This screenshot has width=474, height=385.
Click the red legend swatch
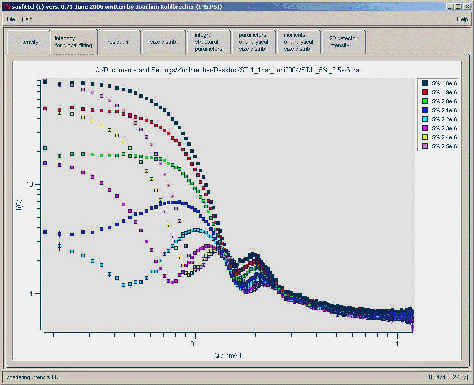tap(425, 92)
